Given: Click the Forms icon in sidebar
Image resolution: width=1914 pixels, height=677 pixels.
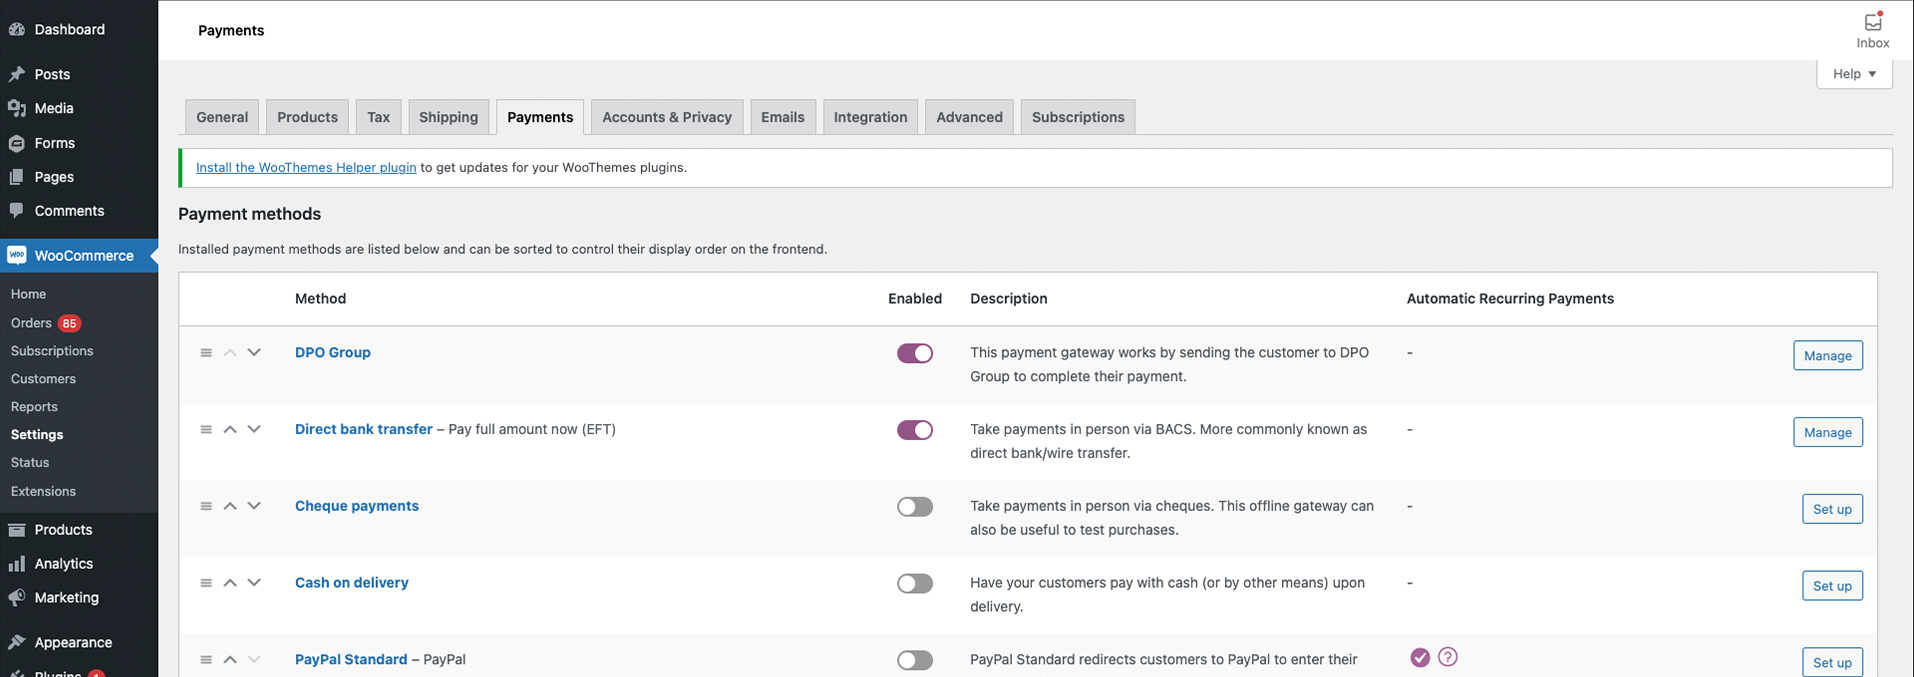Looking at the screenshot, I should coord(16,143).
